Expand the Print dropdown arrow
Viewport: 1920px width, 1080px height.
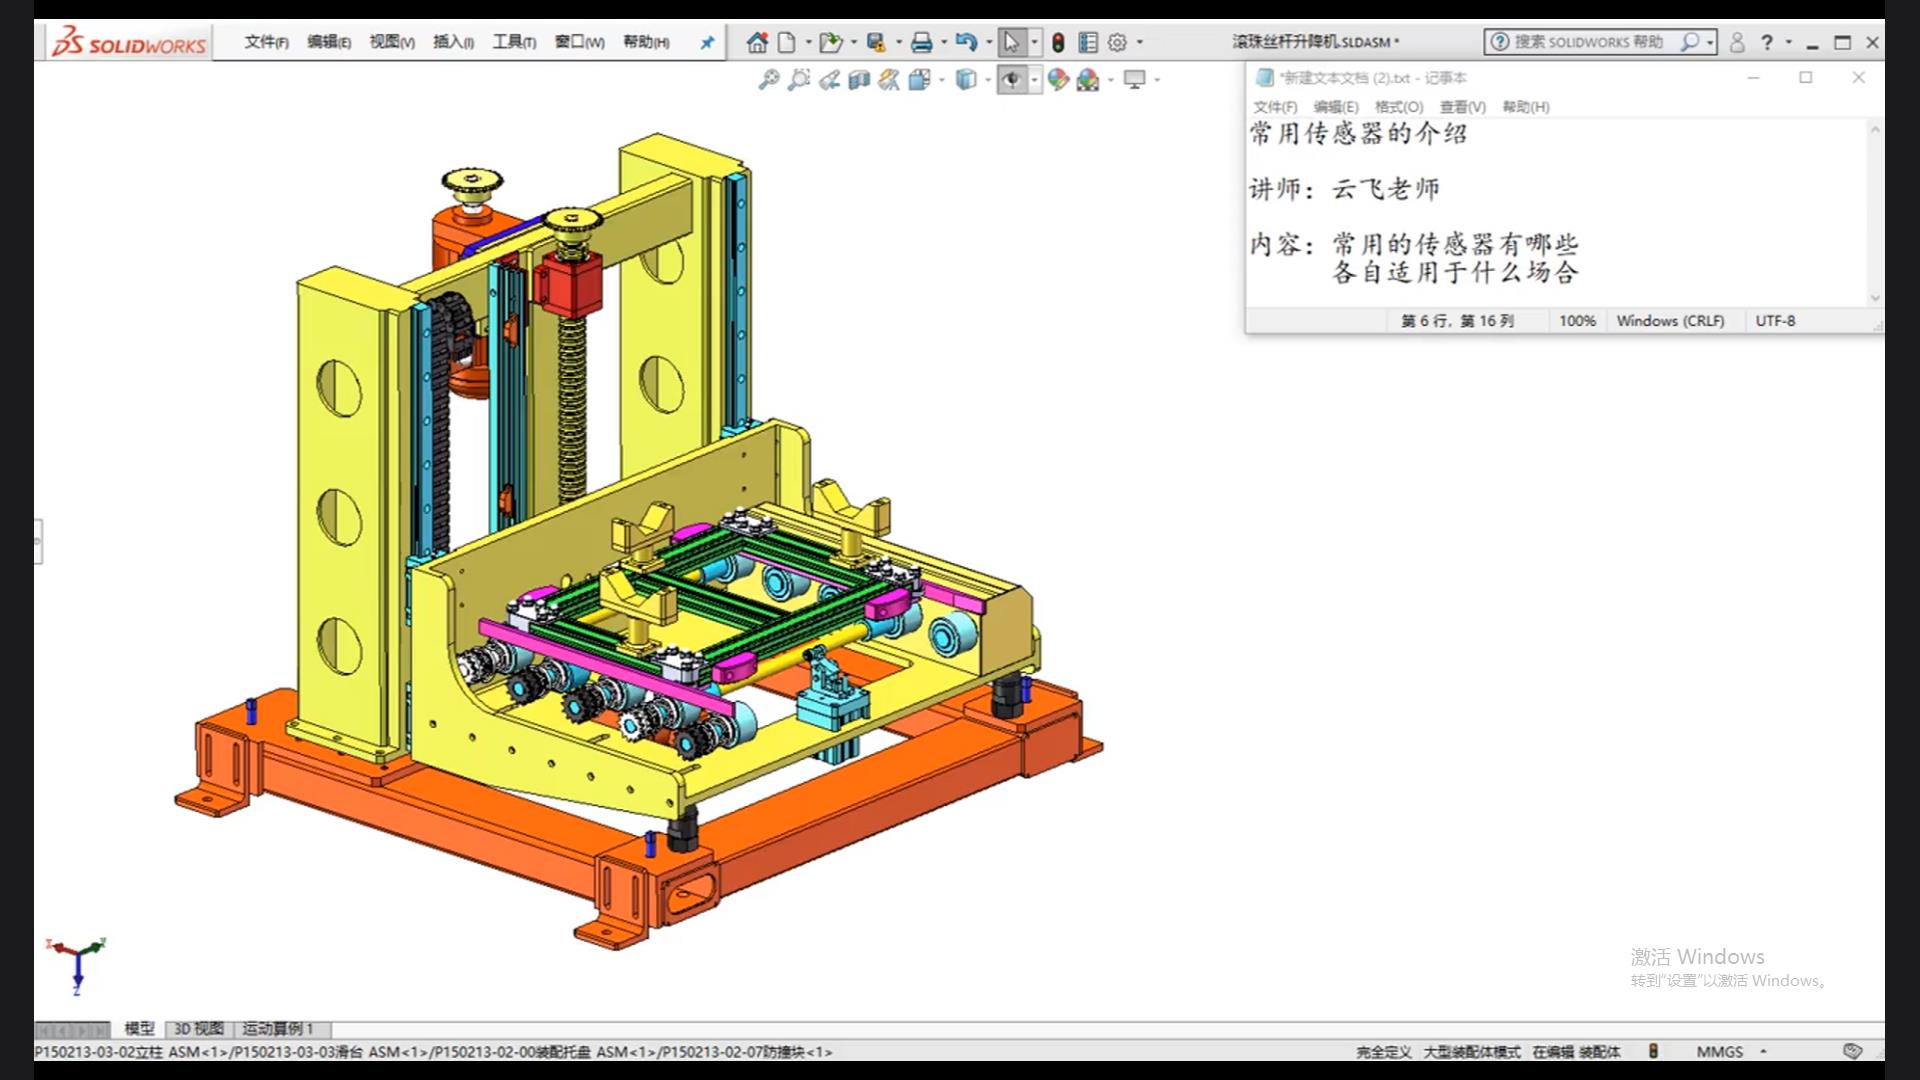944,42
